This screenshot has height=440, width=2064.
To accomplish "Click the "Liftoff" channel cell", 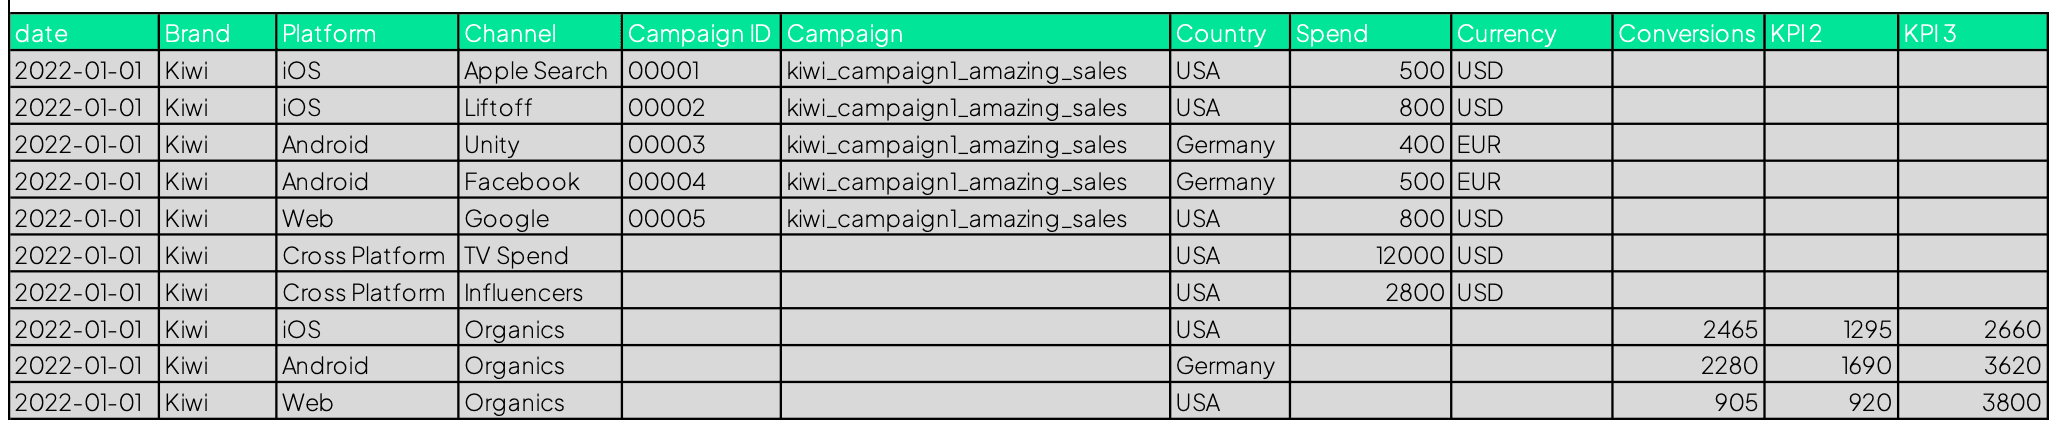I will coord(540,108).
